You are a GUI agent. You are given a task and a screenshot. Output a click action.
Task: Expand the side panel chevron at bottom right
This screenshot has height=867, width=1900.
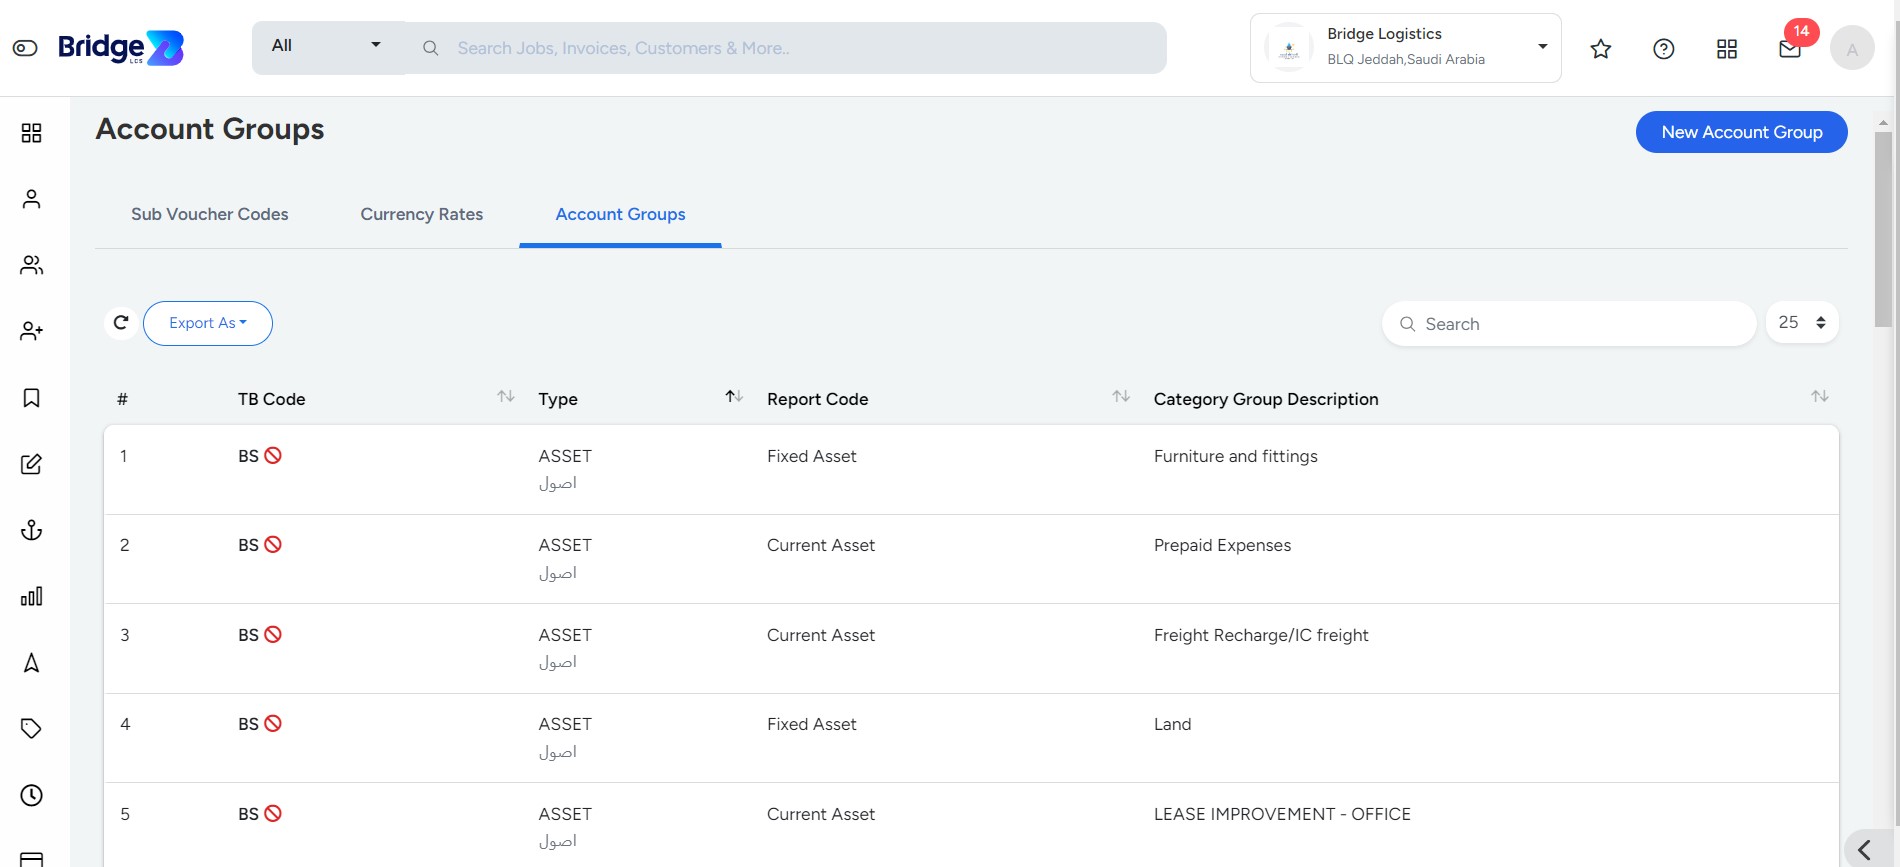coord(1866,850)
